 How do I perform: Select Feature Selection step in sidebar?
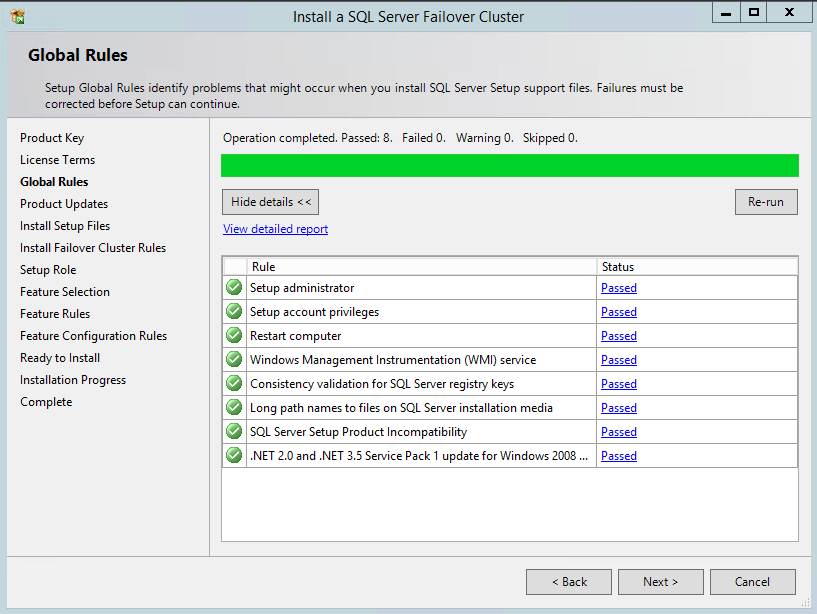[x=65, y=292]
